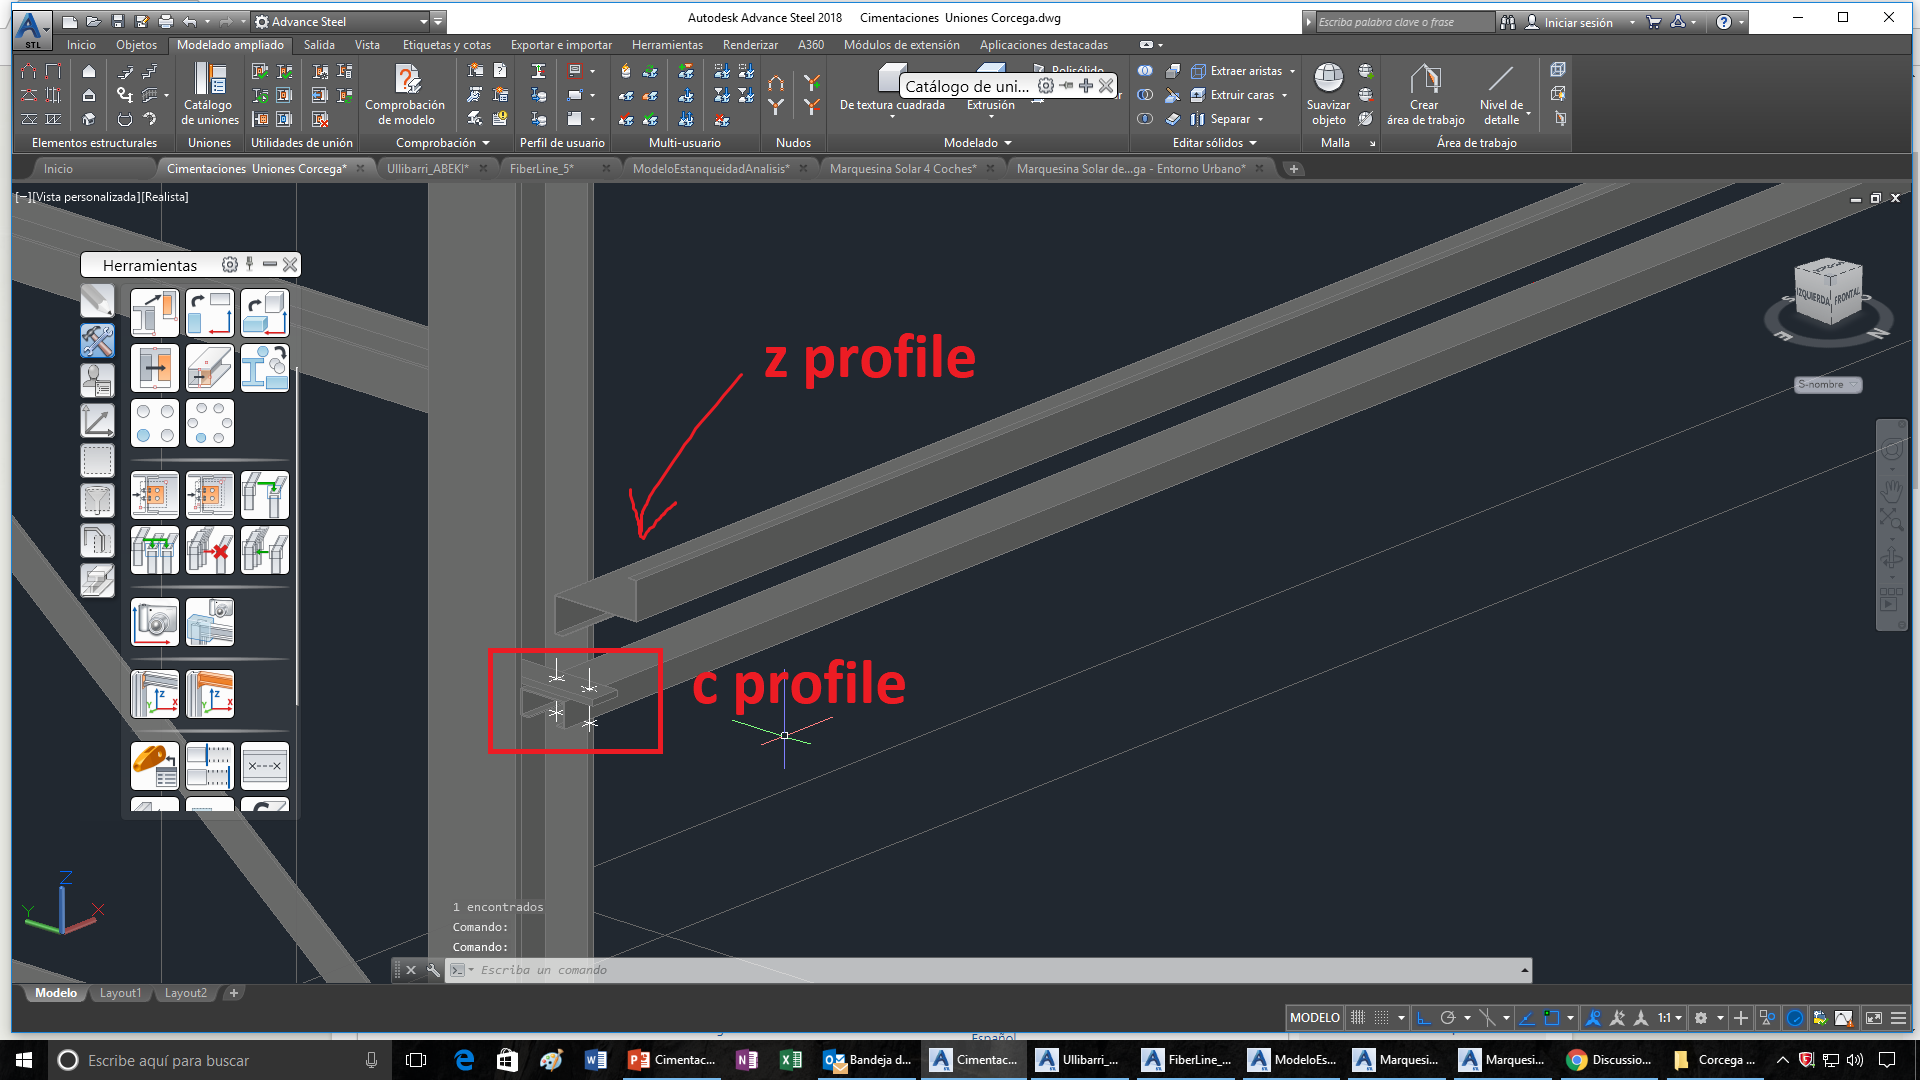Viewport: 1920px width, 1080px height.
Task: Run Comprobación de modelo check
Action: pyautogui.click(x=405, y=95)
